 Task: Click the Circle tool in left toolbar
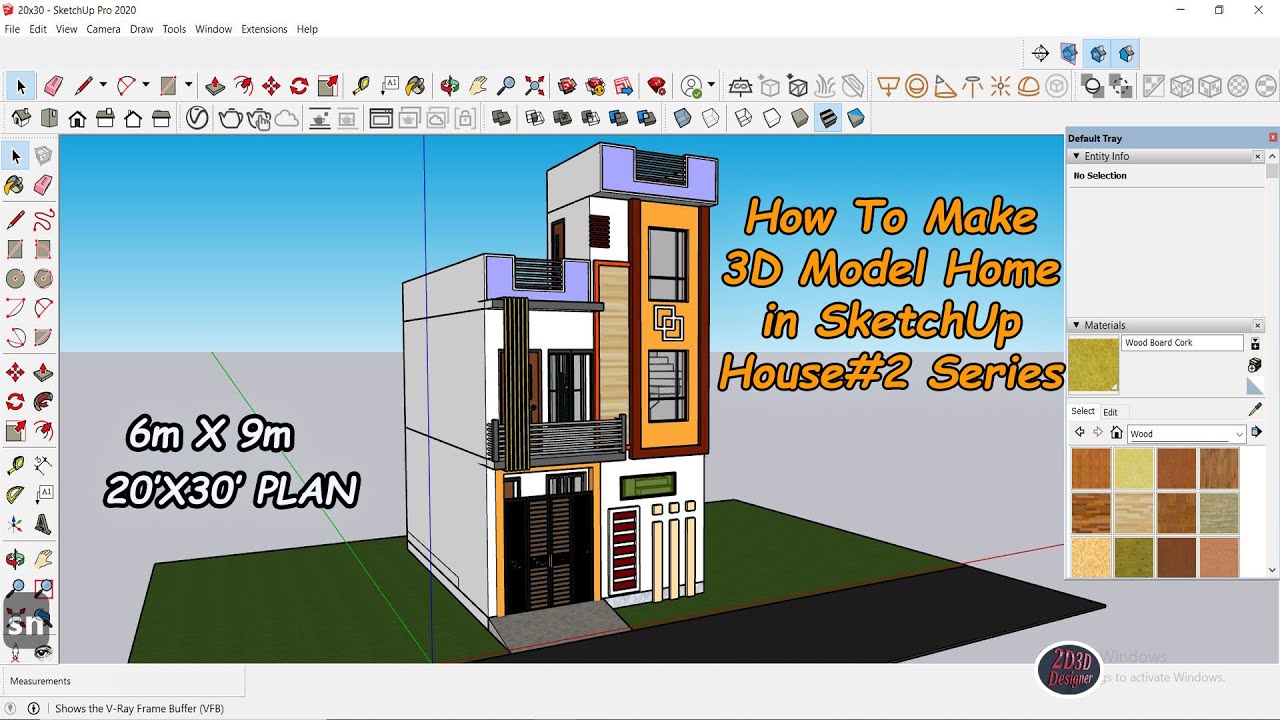click(15, 278)
